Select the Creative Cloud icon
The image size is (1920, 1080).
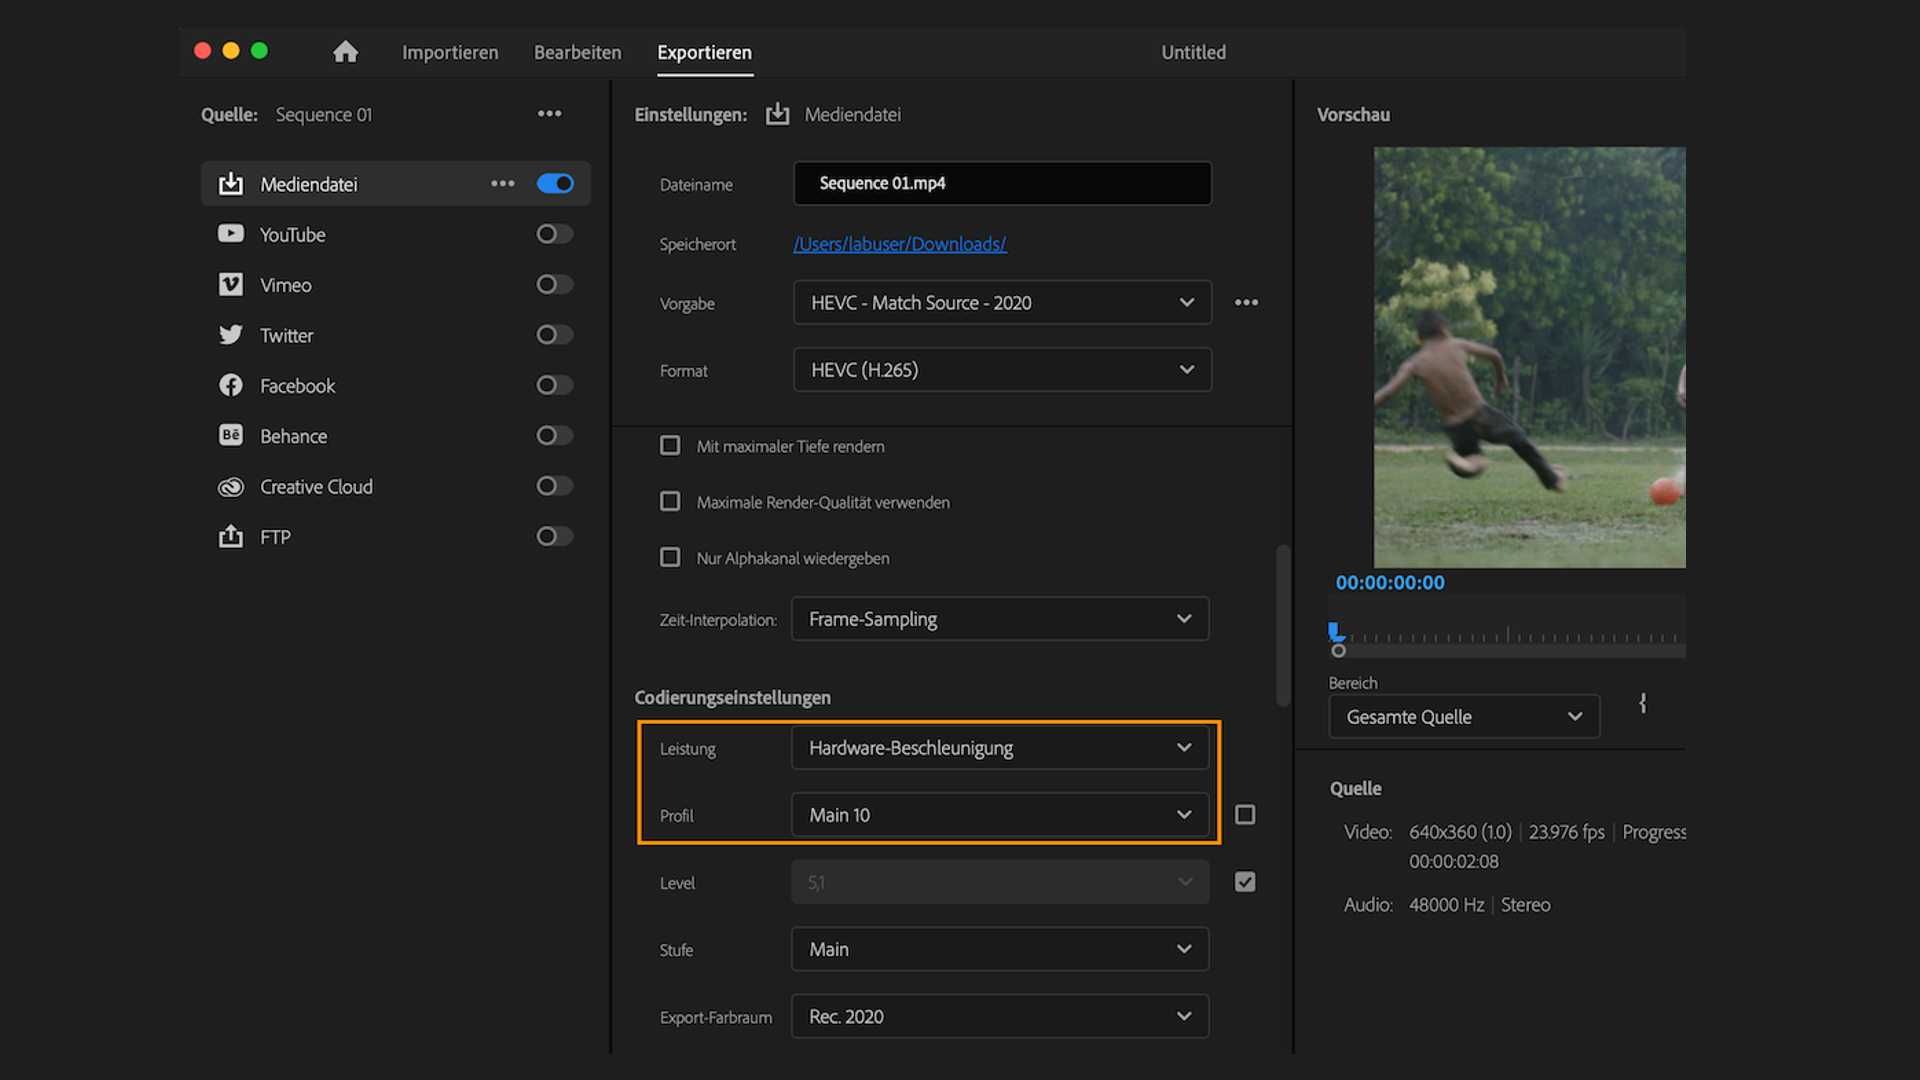[x=230, y=486]
